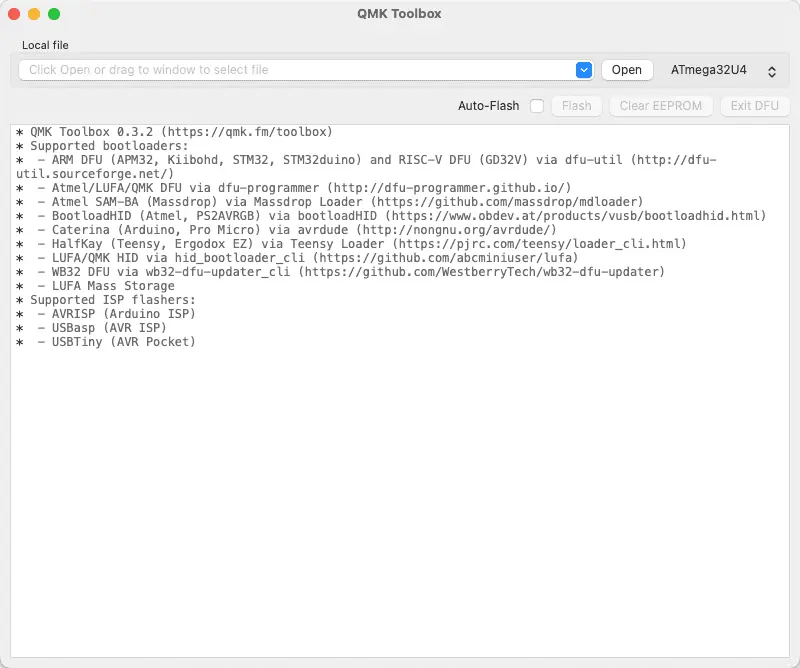
Task: Click the 'QMK Toolbox 0.3.2' log line
Action: pyautogui.click(x=174, y=132)
